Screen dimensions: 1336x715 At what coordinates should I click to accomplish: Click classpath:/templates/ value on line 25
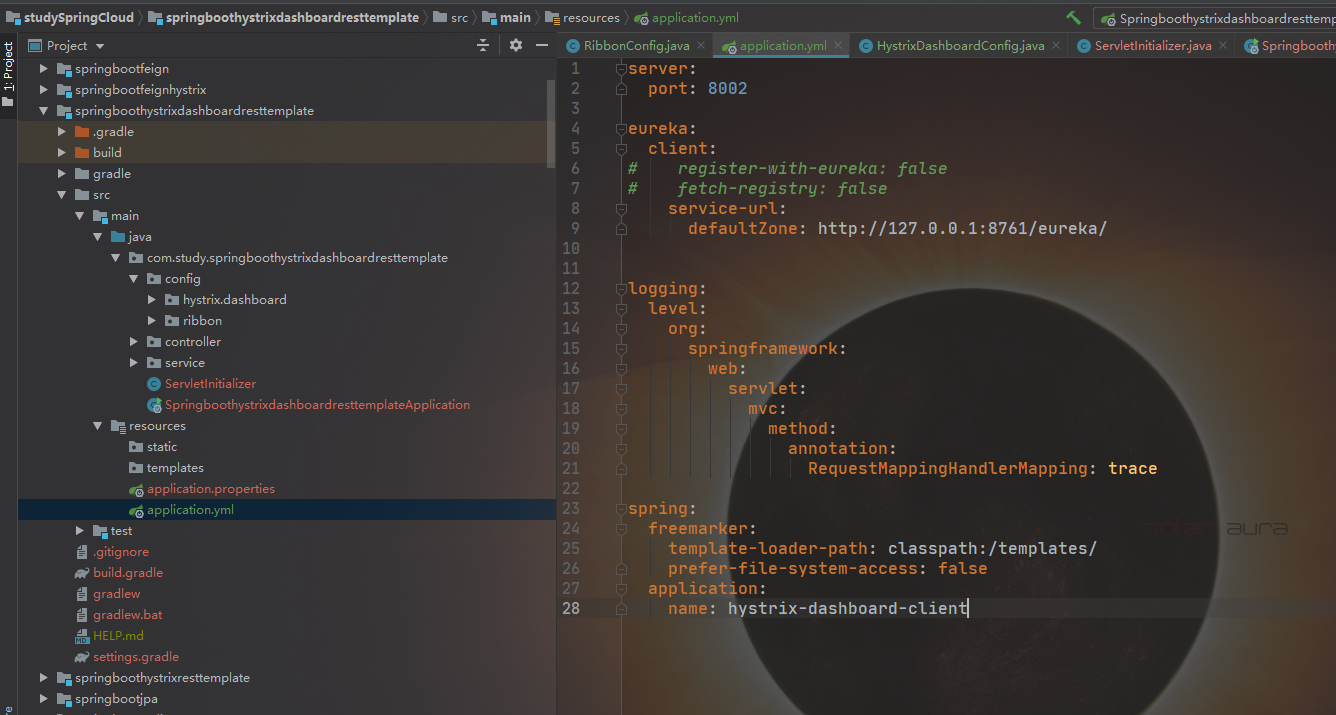click(992, 548)
